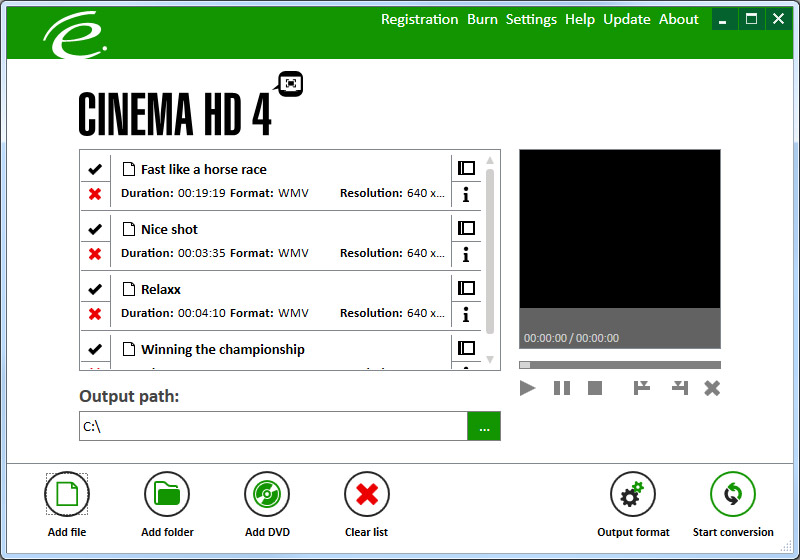The width and height of the screenshot is (800, 560).
Task: Open preview panel icon for Nice shot
Action: pos(466,228)
